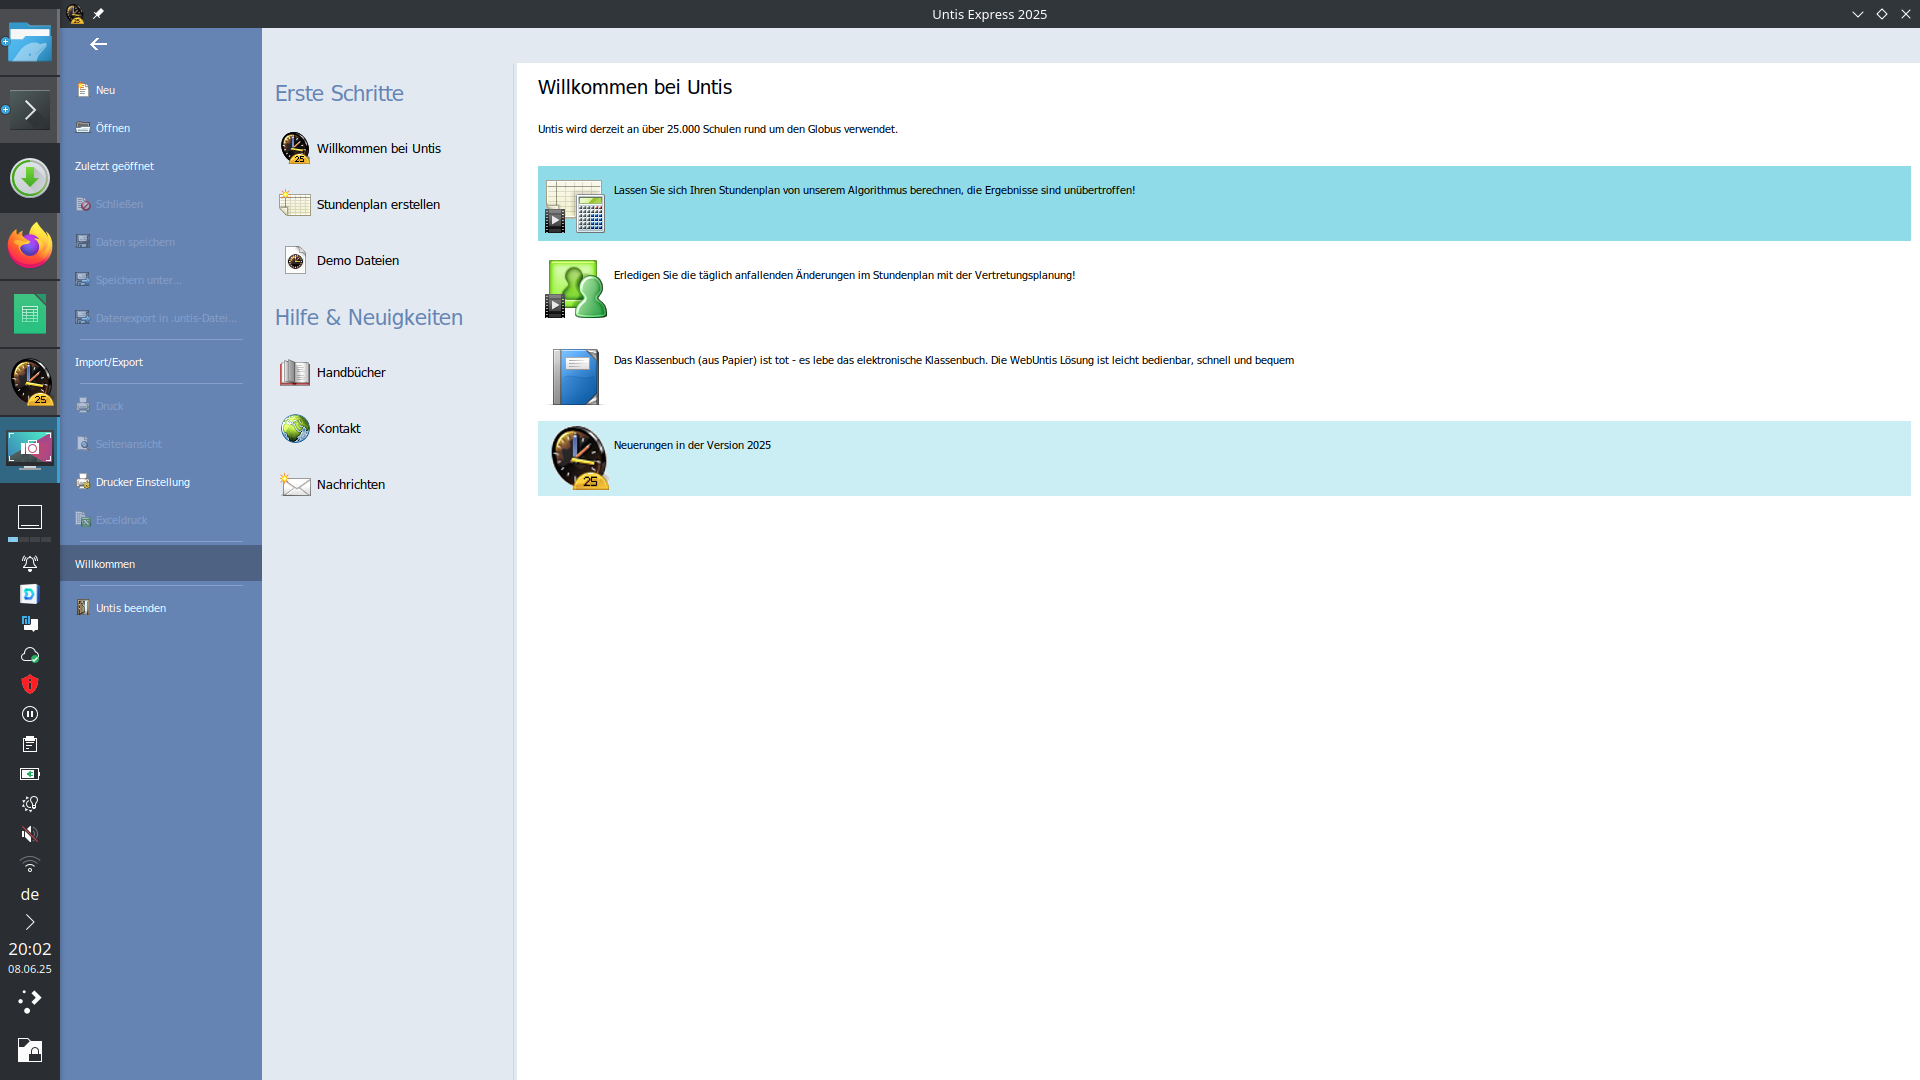Image resolution: width=1920 pixels, height=1080 pixels.
Task: Open Demo Dateien link
Action: click(358, 260)
